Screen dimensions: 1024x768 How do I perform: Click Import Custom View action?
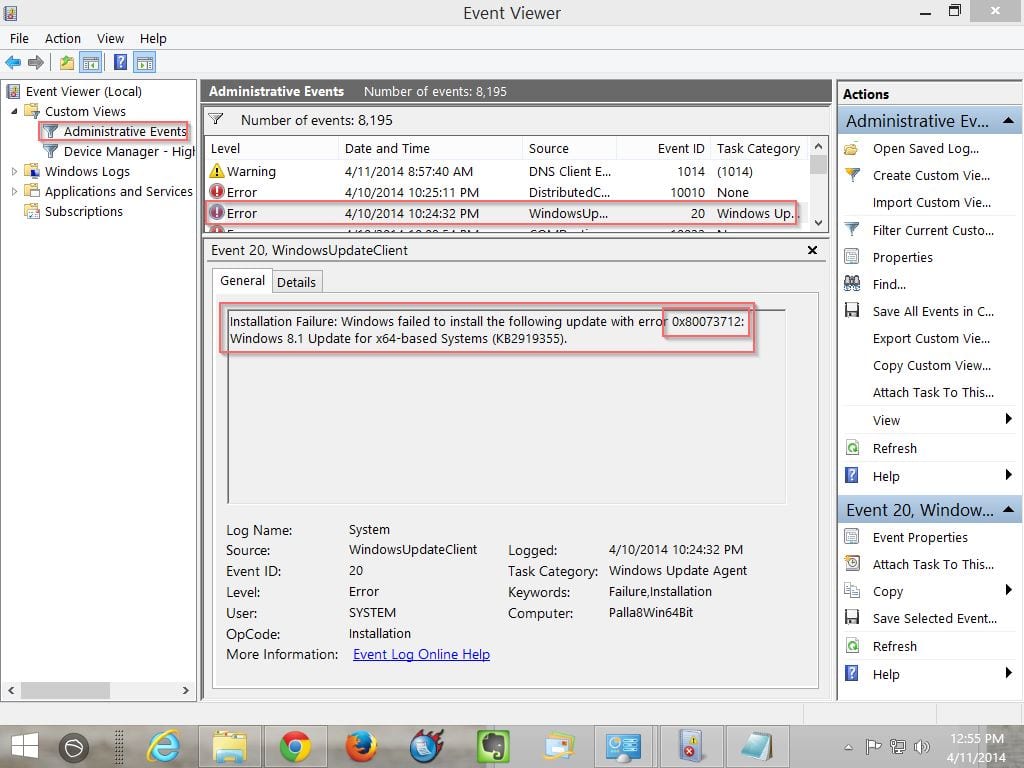(931, 202)
